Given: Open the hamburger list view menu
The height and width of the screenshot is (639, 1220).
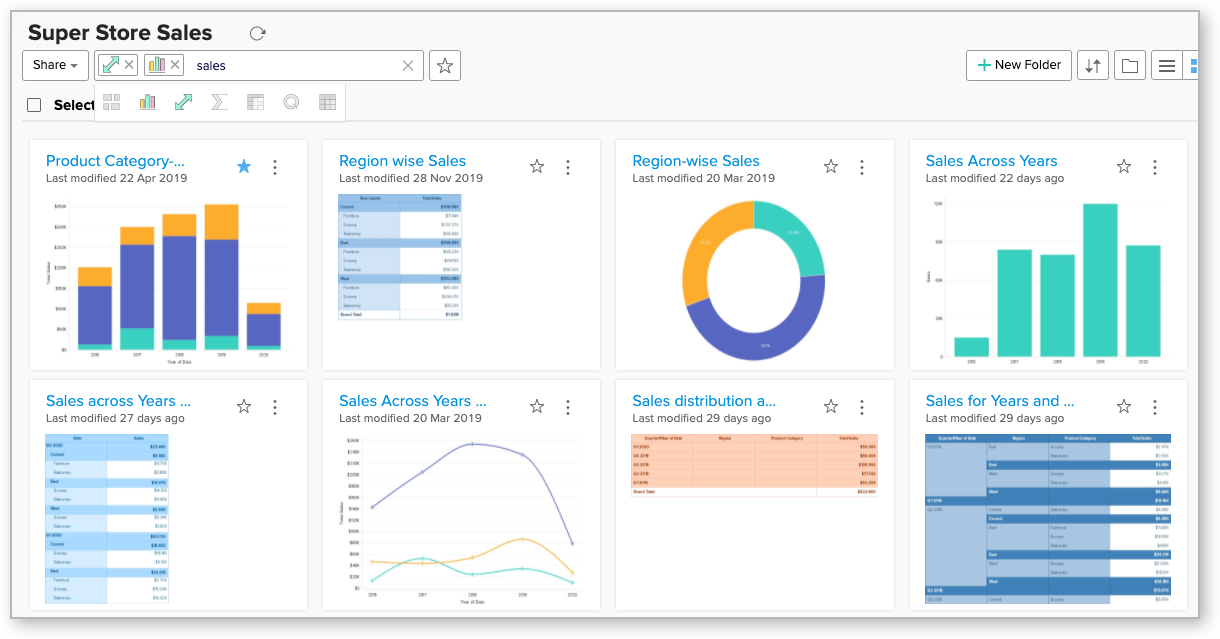Looking at the screenshot, I should (x=1167, y=65).
